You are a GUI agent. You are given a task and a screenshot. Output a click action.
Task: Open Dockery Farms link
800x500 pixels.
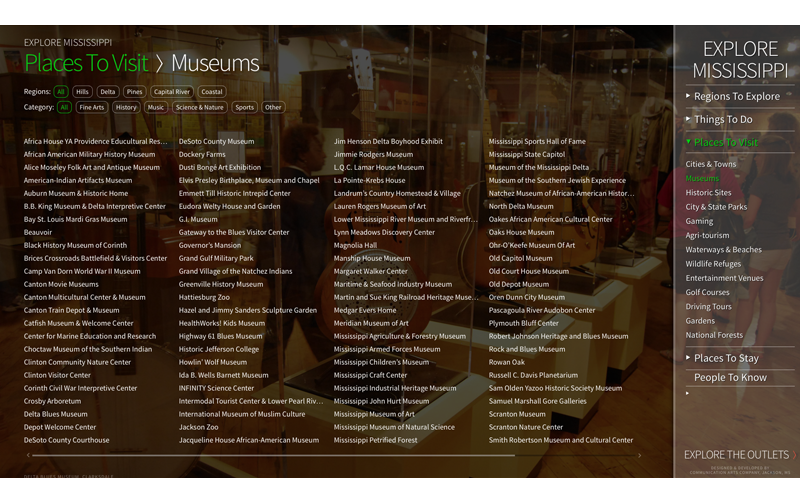coord(202,154)
